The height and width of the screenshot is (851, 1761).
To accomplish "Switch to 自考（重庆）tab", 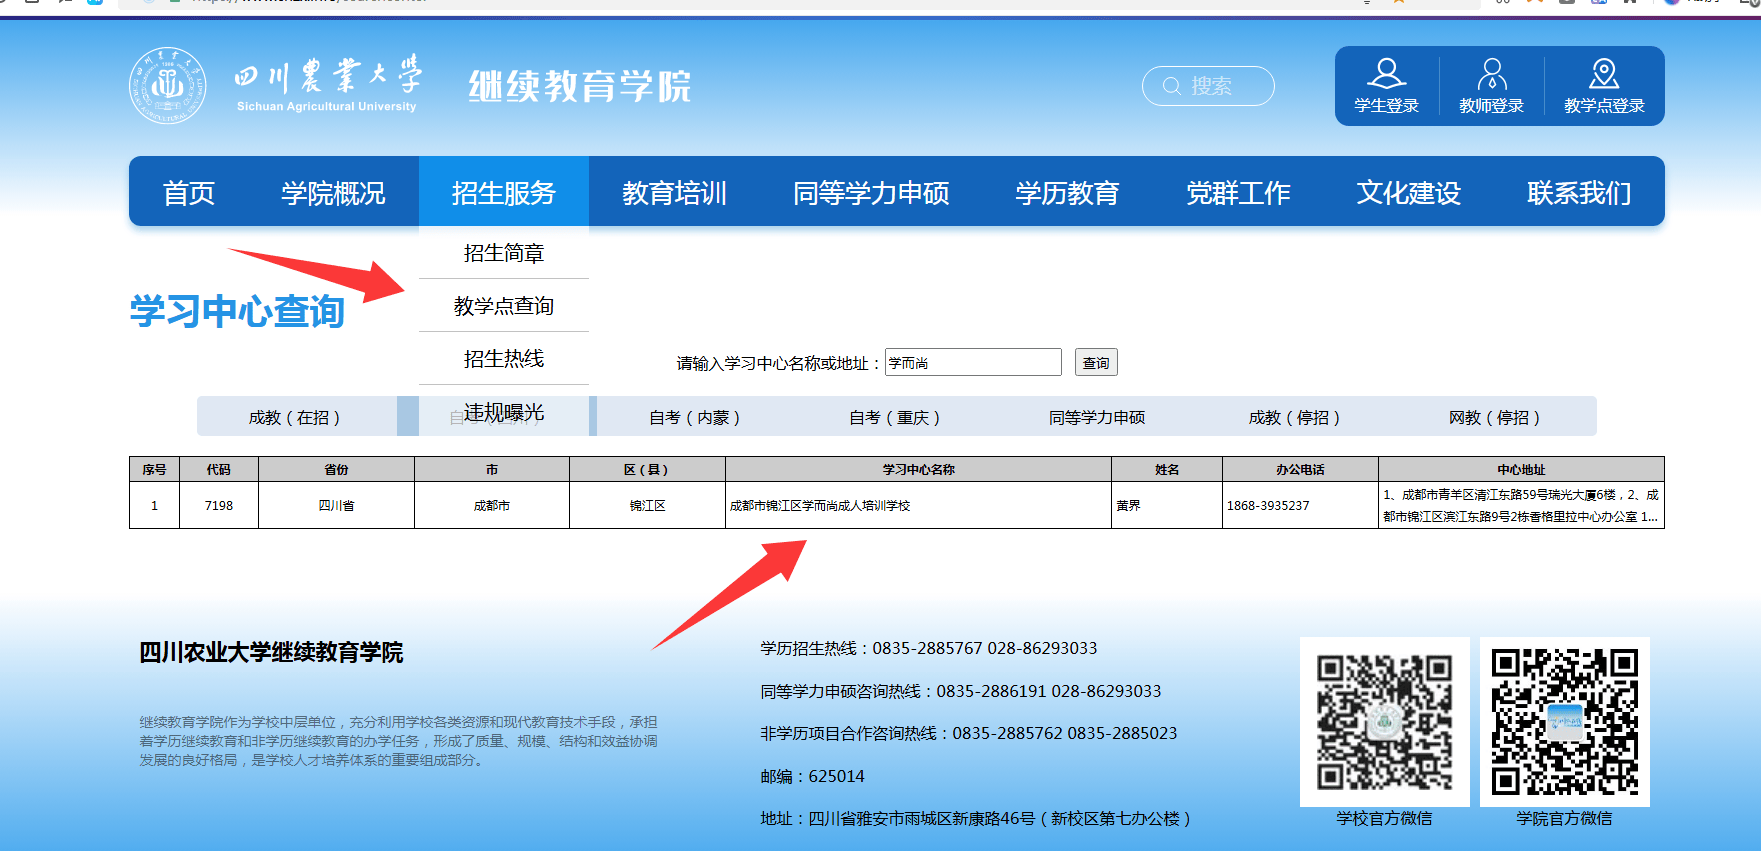I will pyautogui.click(x=895, y=417).
